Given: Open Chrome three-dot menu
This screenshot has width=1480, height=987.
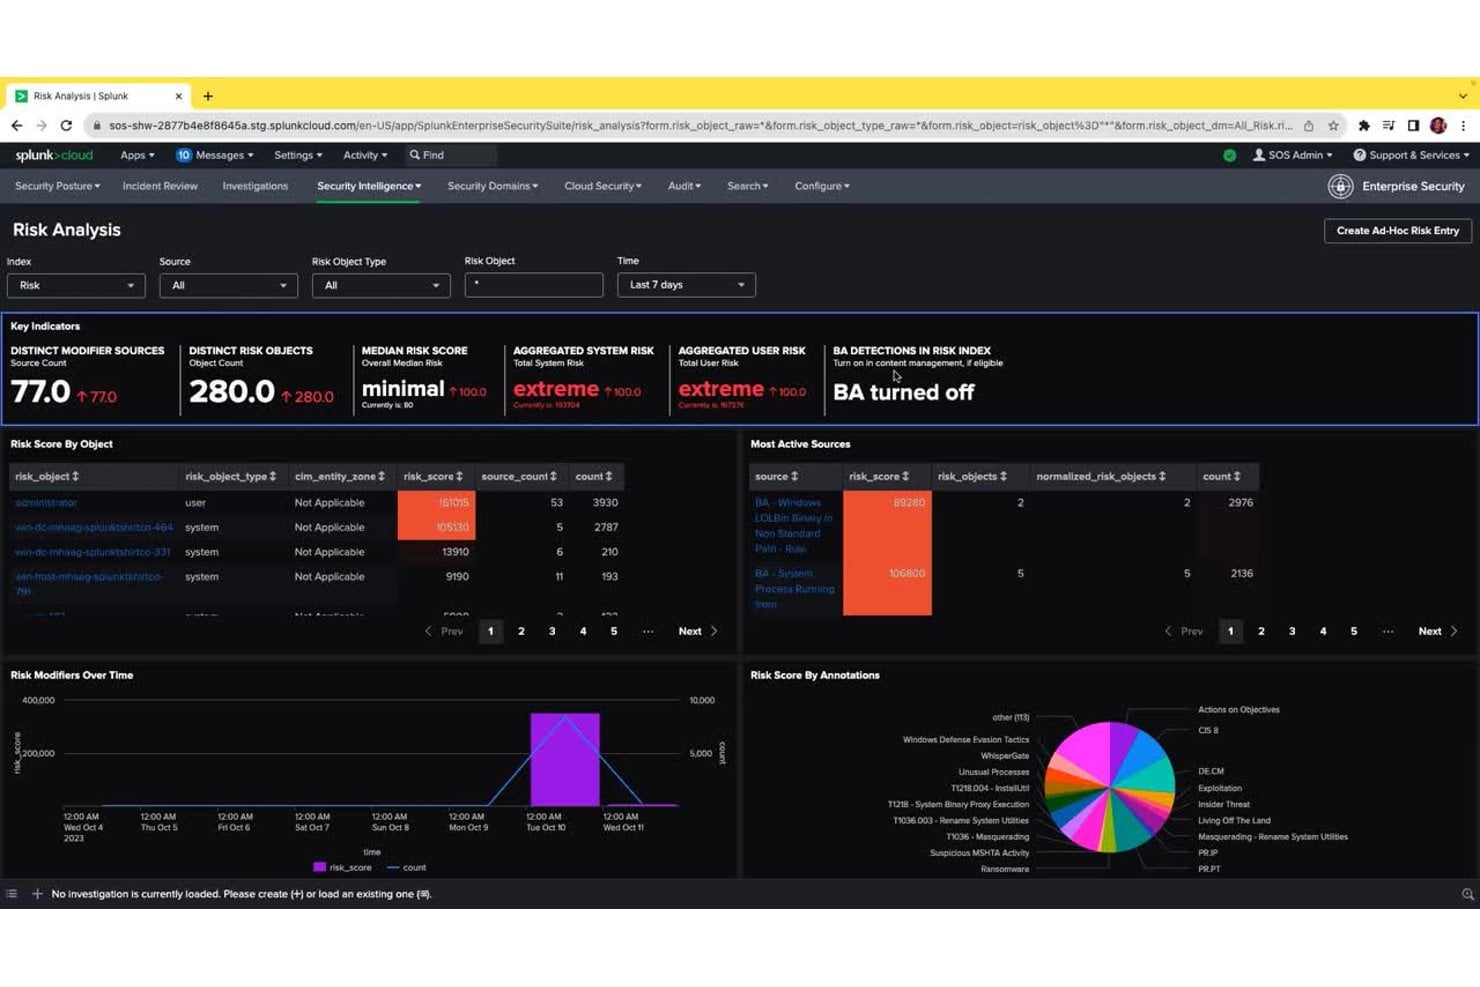Looking at the screenshot, I should (x=1463, y=126).
